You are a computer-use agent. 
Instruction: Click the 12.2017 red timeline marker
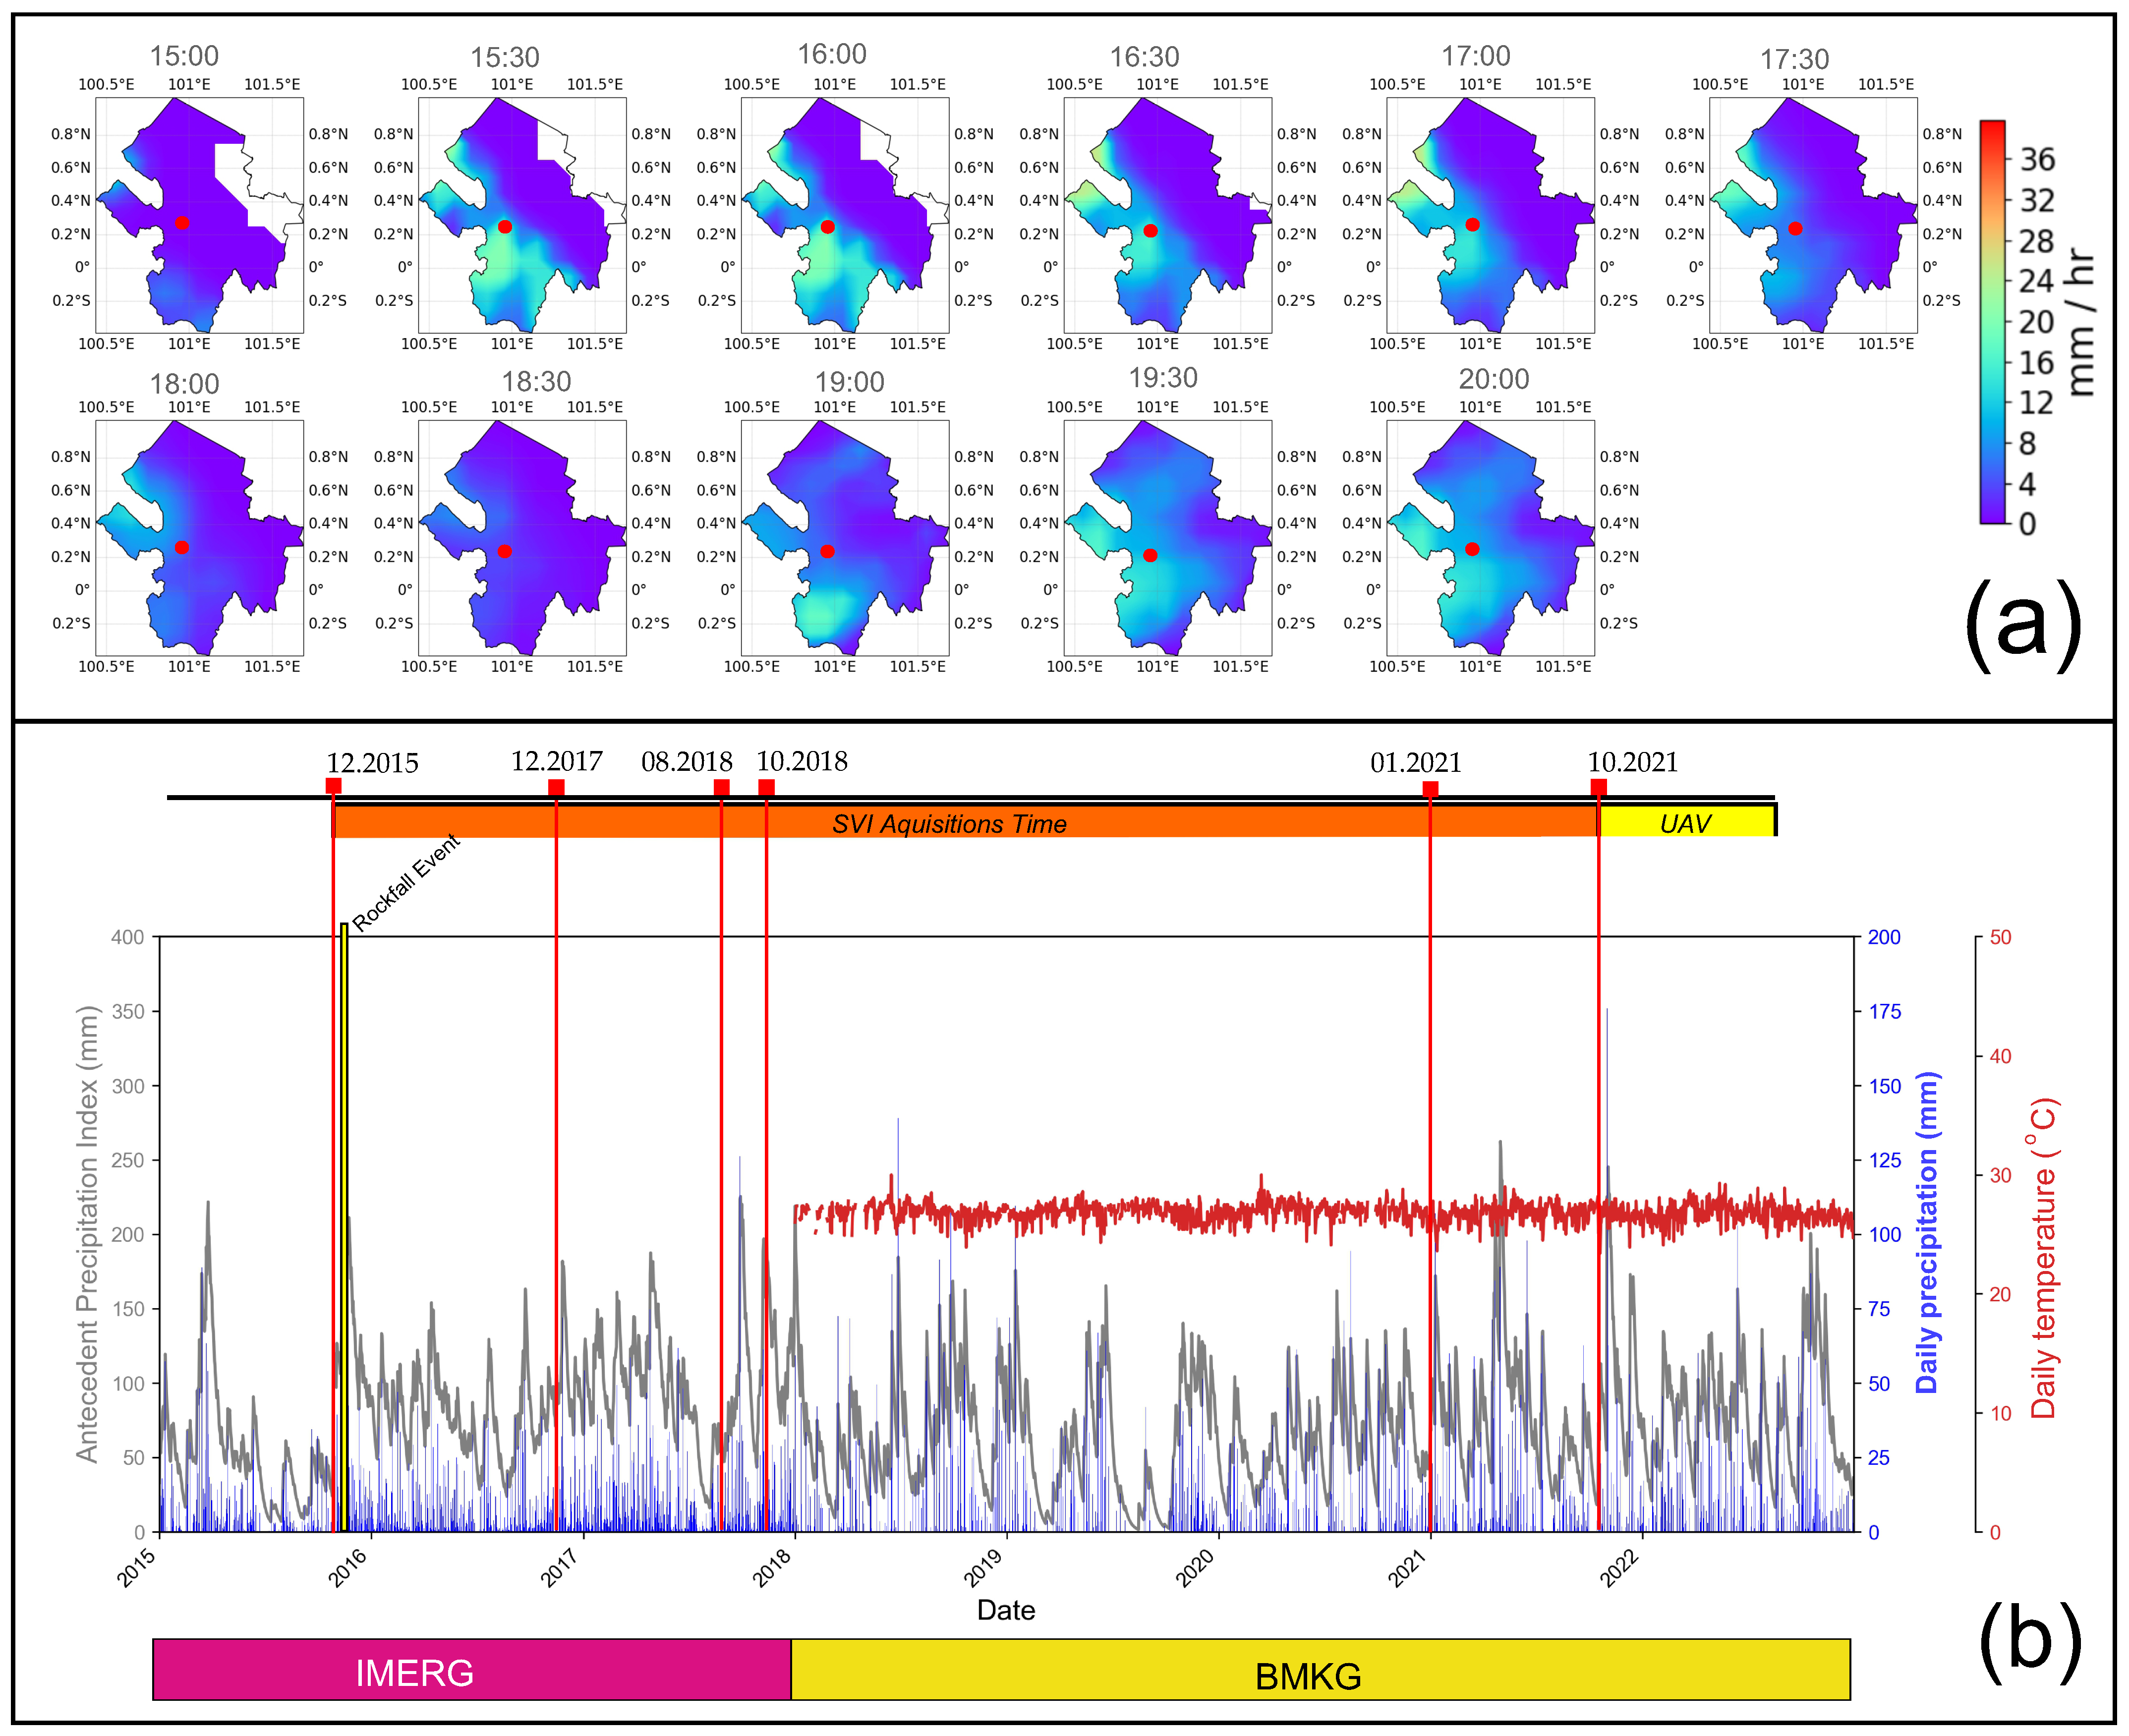click(556, 788)
